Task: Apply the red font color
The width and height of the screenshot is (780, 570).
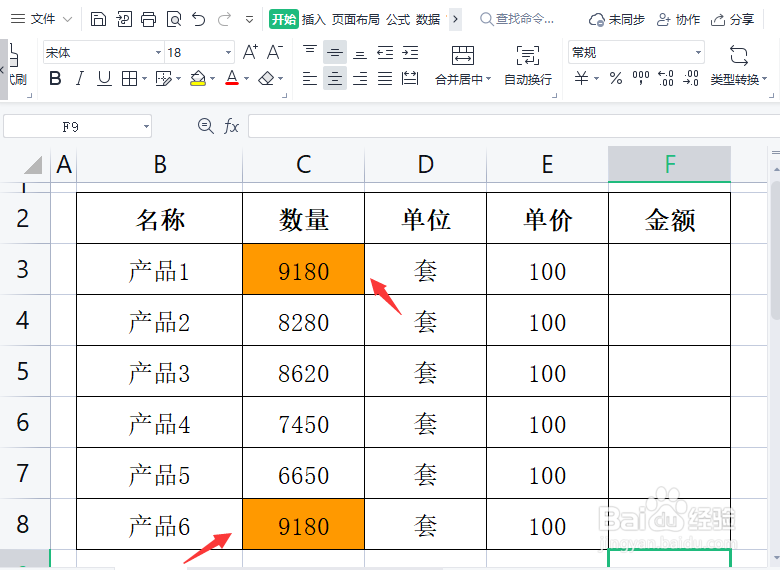Action: [232, 79]
